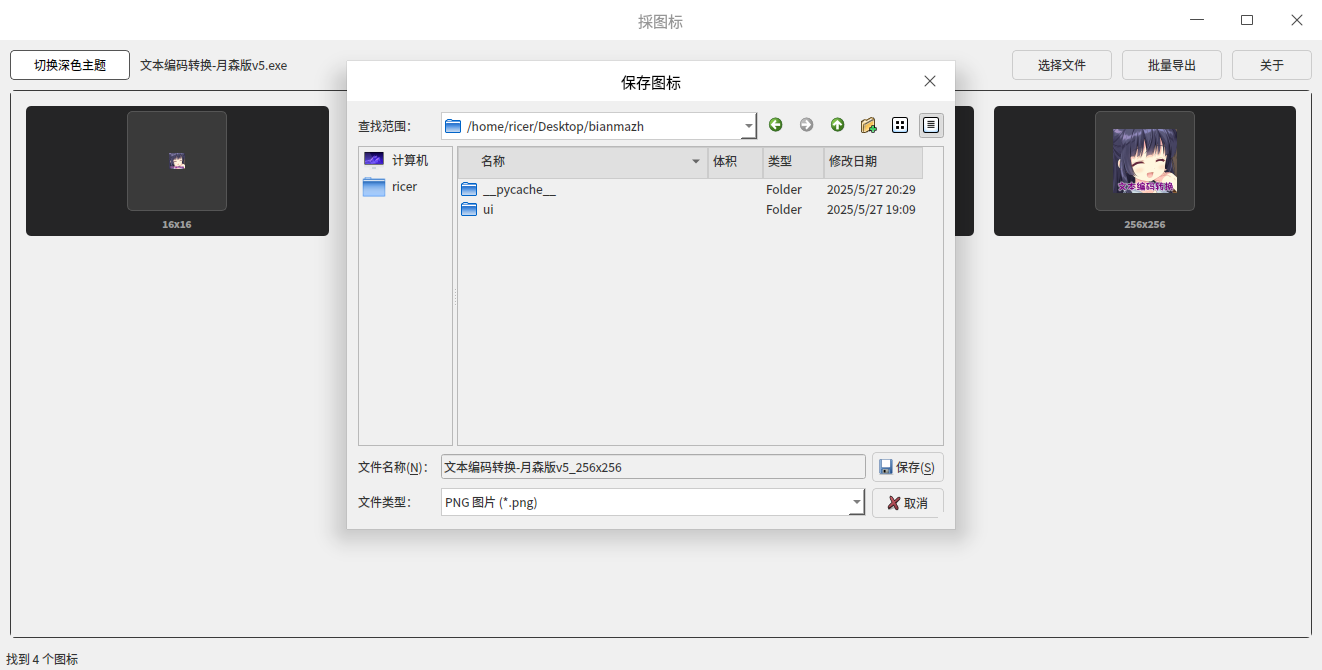Sort files by the 名称 column
The width and height of the screenshot is (1322, 670).
click(x=583, y=162)
